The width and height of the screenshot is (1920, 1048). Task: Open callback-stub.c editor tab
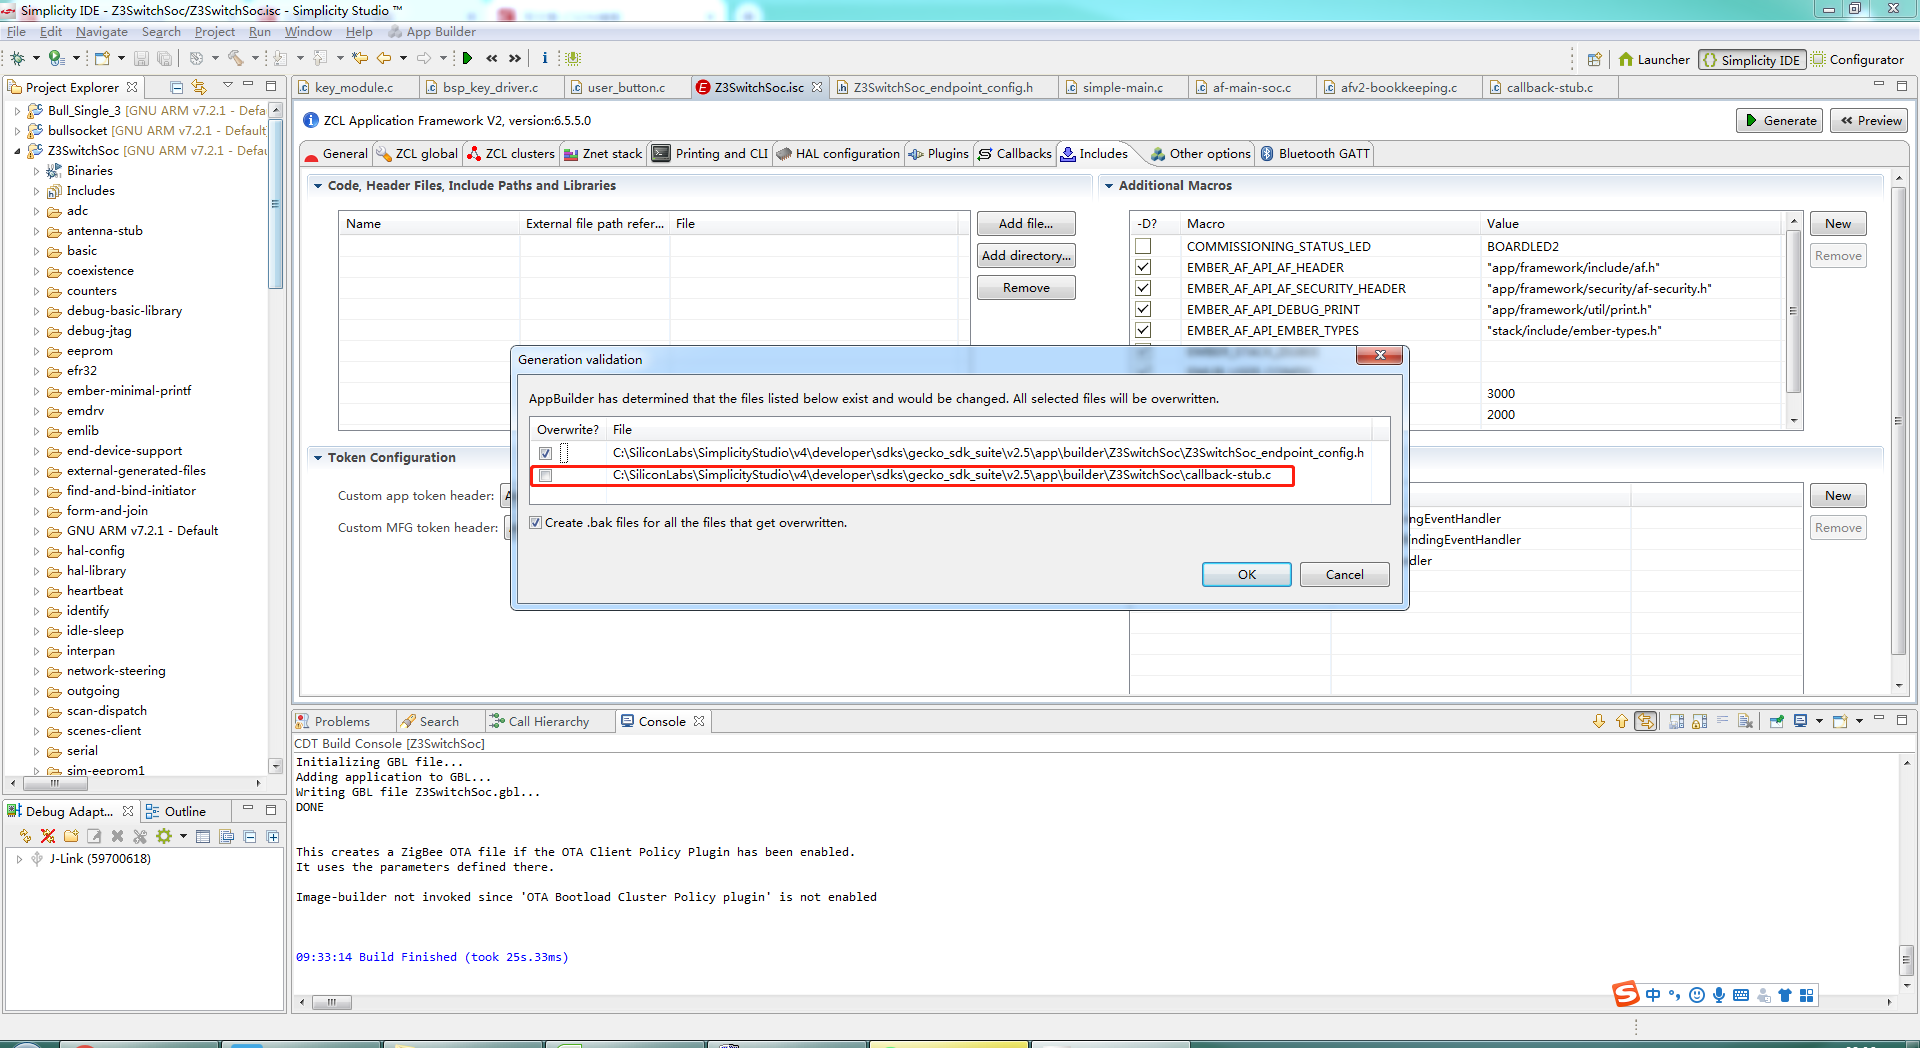(x=1549, y=87)
